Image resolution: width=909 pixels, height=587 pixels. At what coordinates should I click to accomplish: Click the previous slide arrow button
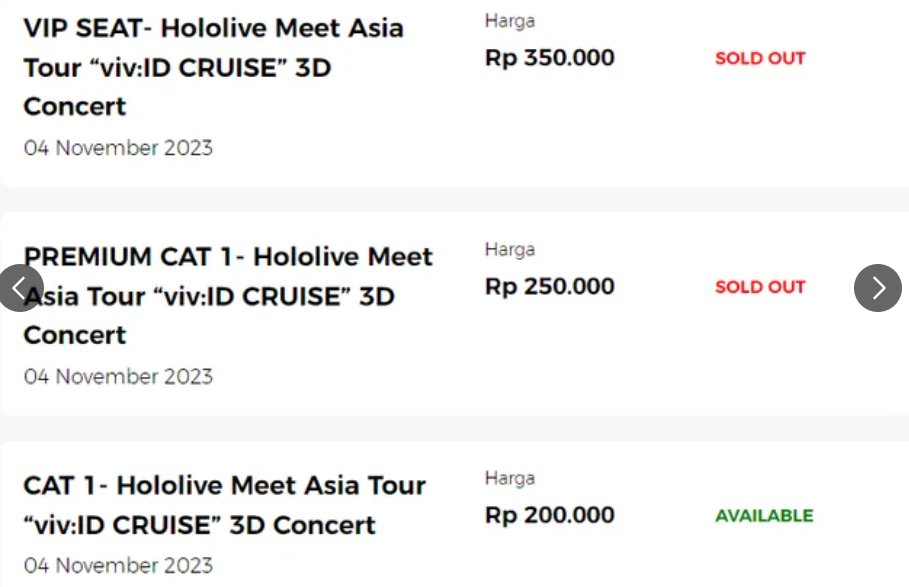[x=20, y=288]
